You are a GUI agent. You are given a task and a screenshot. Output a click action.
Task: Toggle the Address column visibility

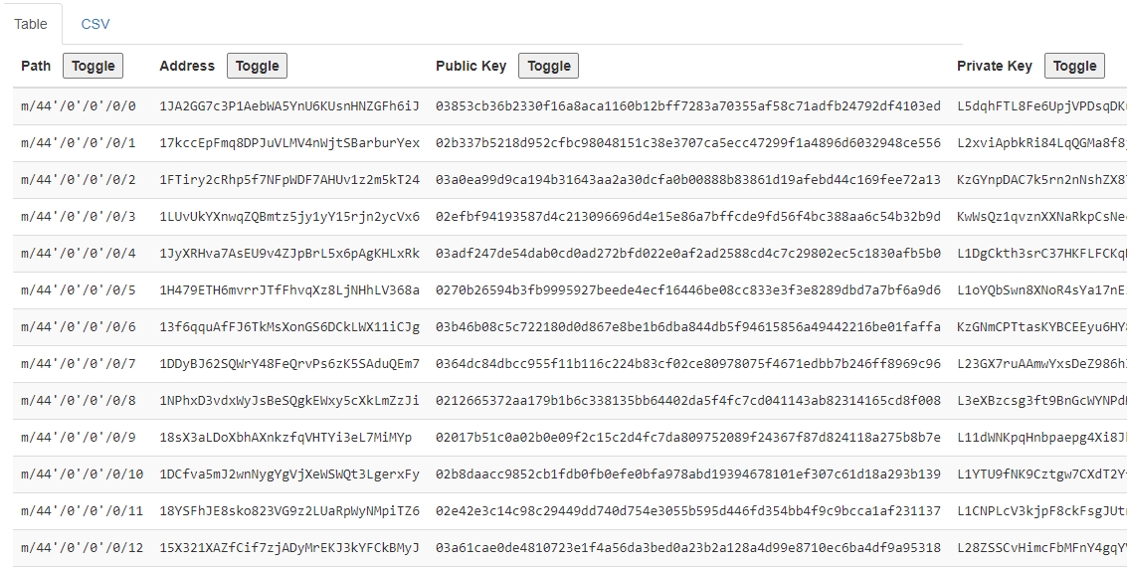point(257,66)
